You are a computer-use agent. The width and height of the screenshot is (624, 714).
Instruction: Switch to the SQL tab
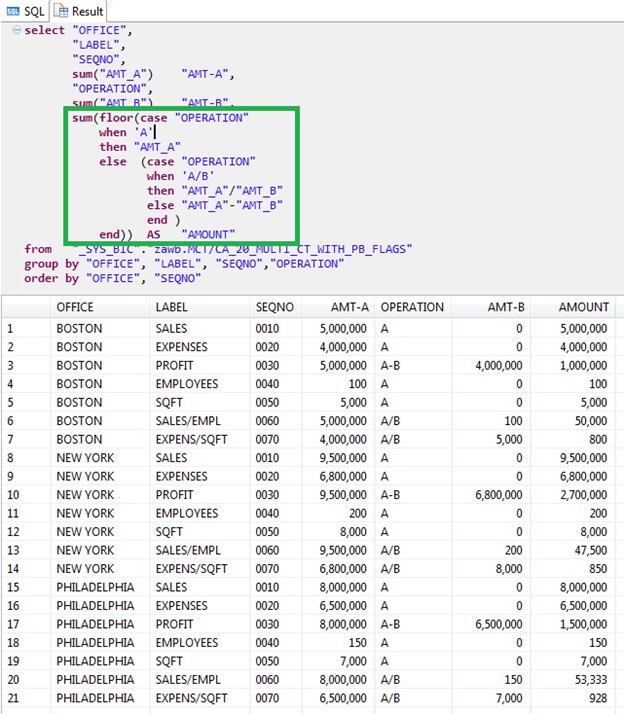point(26,11)
